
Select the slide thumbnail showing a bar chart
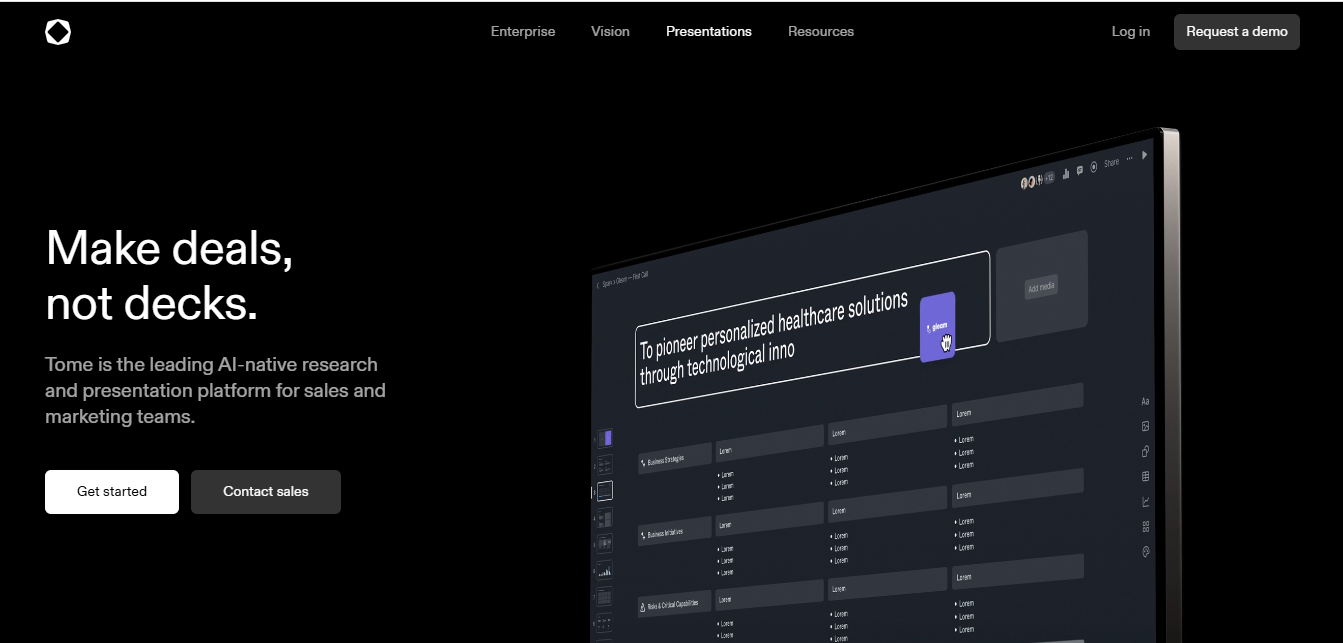pos(605,570)
